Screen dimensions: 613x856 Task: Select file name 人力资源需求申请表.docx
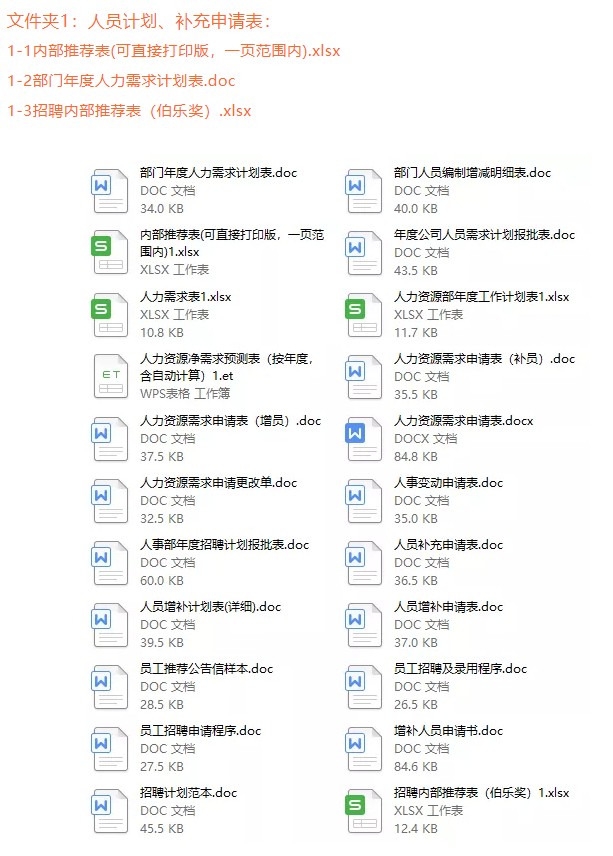[463, 420]
